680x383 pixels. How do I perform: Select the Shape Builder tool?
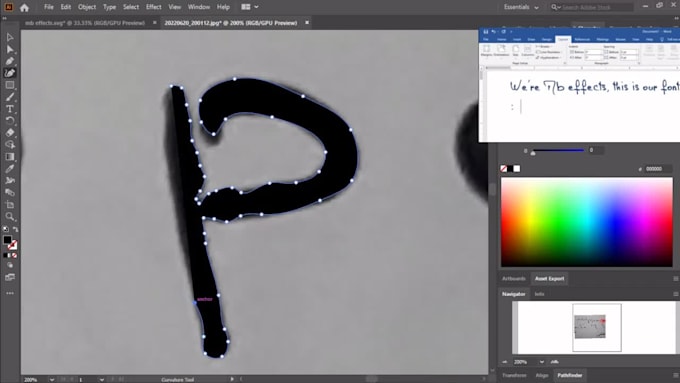[x=10, y=144]
